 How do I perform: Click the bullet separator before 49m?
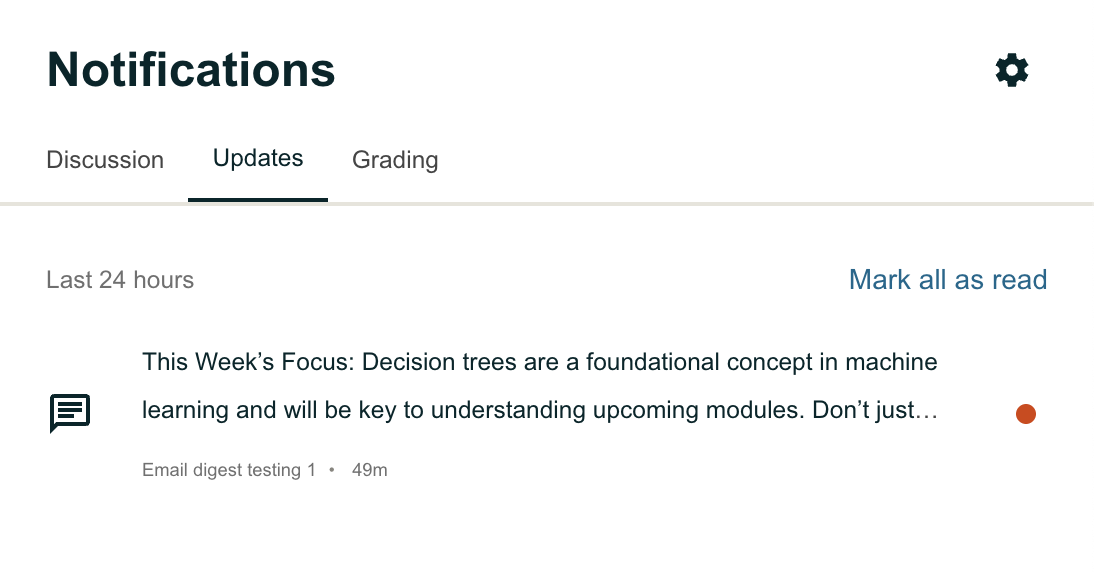[332, 470]
